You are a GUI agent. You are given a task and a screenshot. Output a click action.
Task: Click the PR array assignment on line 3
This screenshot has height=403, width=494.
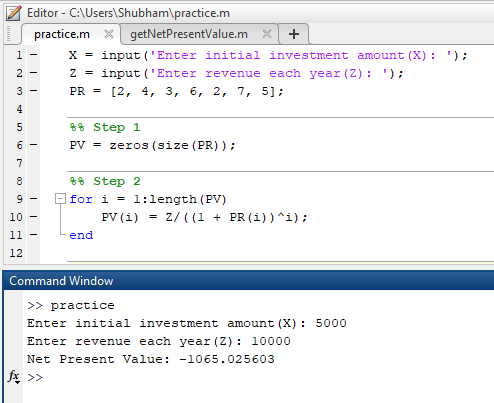pos(176,91)
